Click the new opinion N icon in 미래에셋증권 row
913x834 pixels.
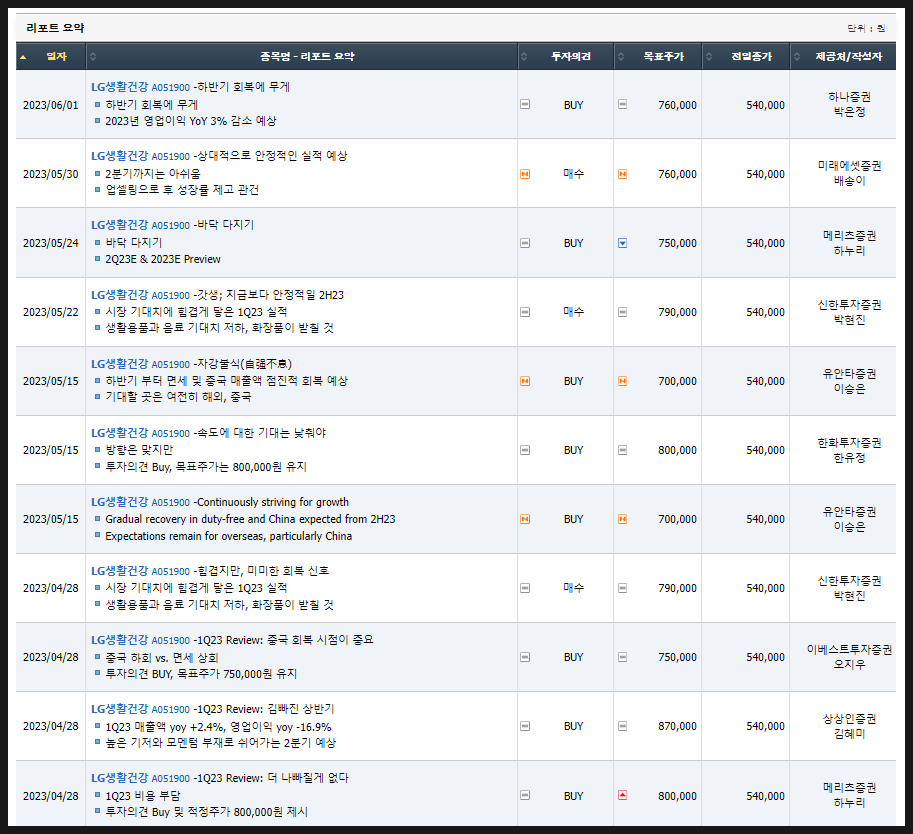(525, 174)
